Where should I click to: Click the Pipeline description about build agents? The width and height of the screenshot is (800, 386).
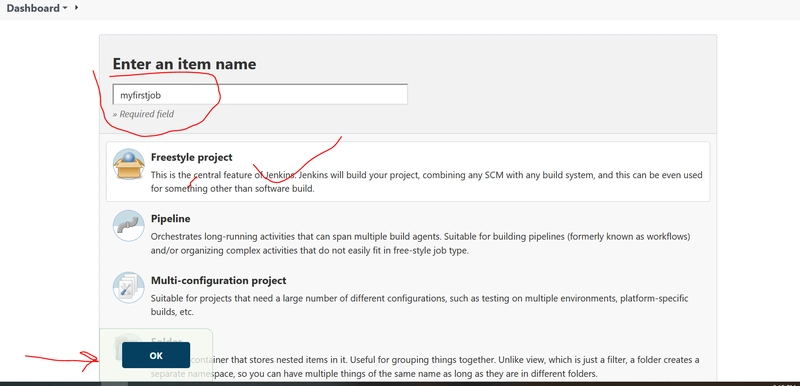[421, 244]
